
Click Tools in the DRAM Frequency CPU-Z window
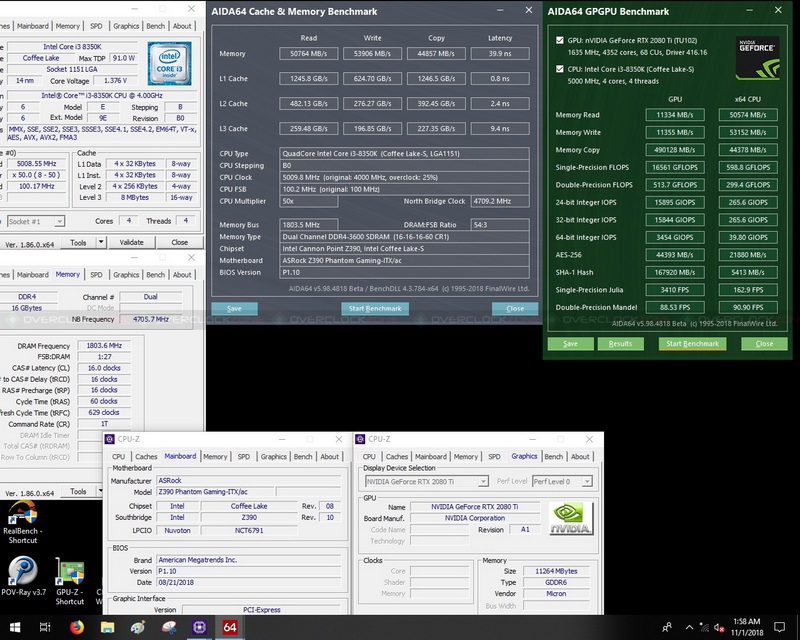(78, 491)
